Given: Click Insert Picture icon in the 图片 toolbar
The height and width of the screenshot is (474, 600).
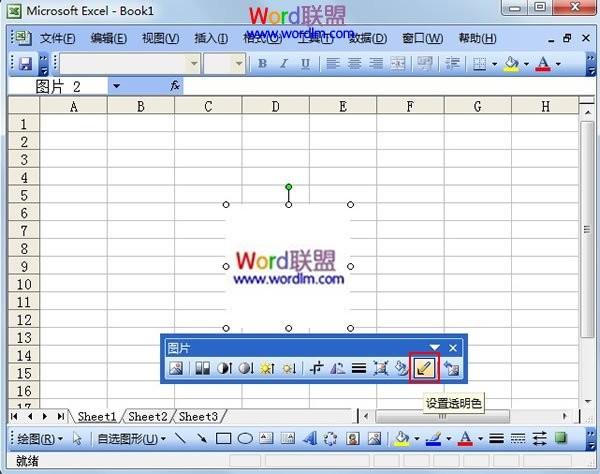Looking at the screenshot, I should coord(176,368).
